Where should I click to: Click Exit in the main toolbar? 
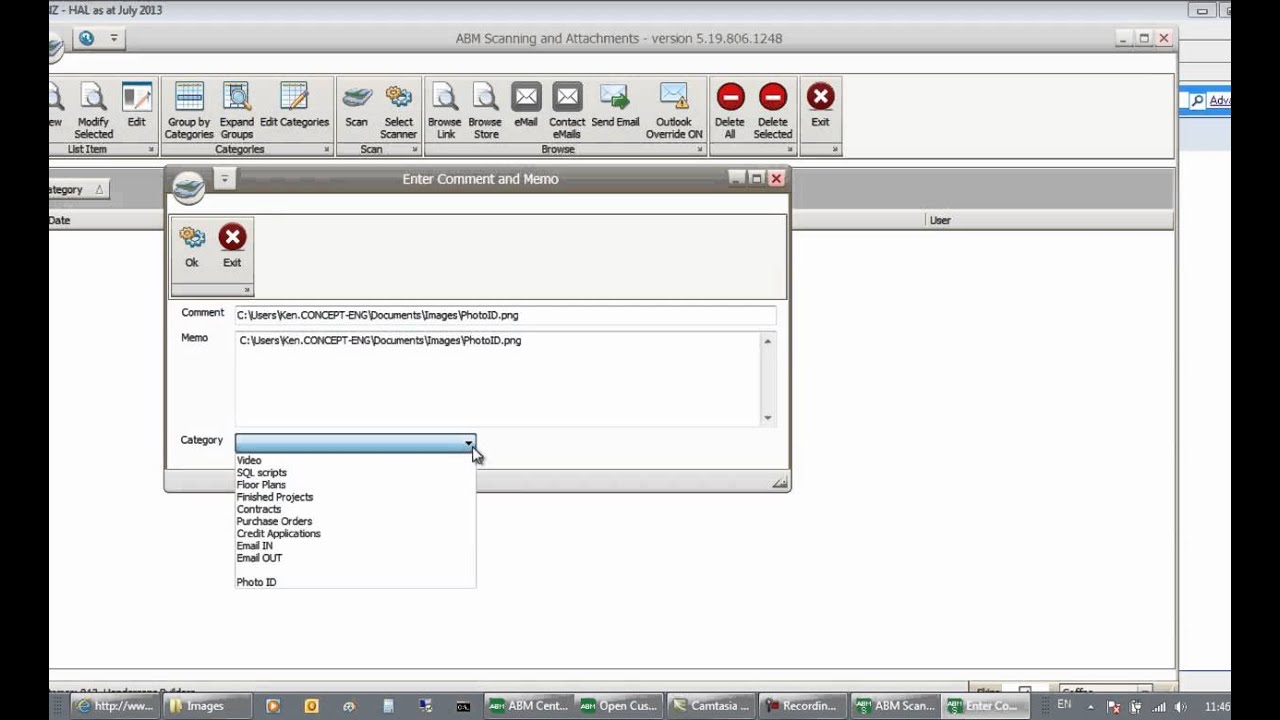click(820, 105)
